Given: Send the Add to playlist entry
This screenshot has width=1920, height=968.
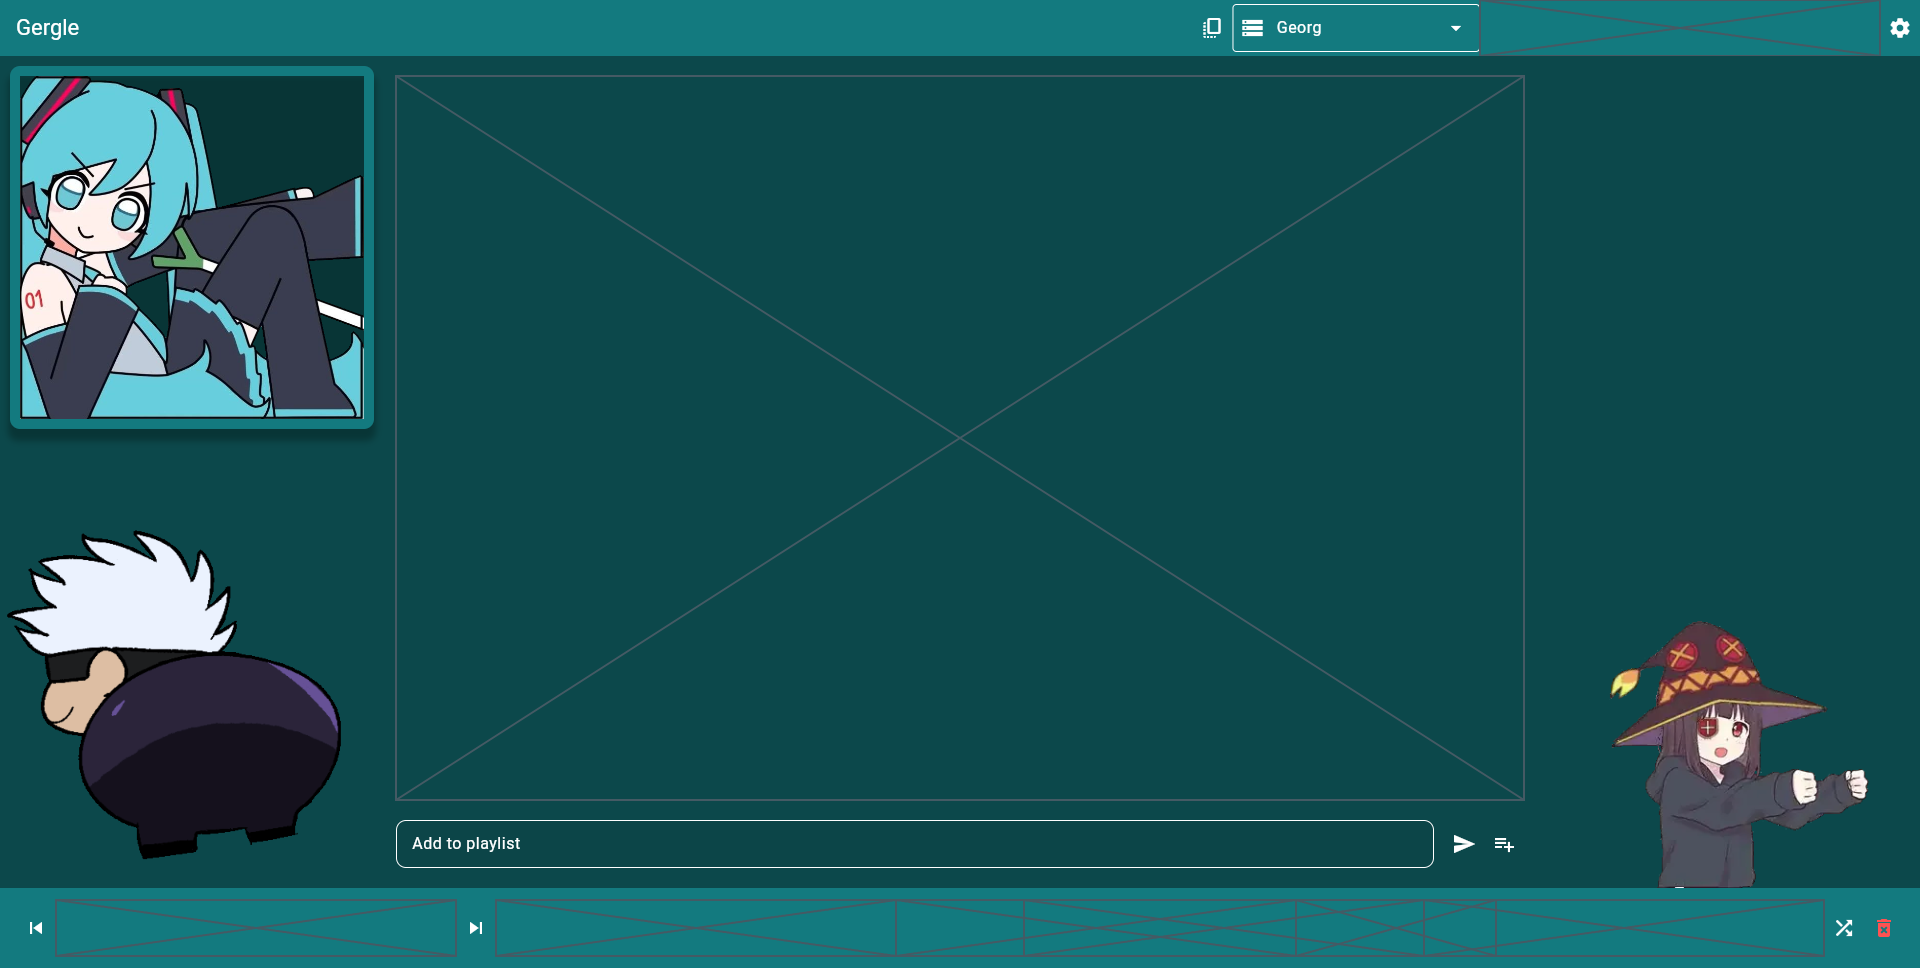Looking at the screenshot, I should [1464, 844].
